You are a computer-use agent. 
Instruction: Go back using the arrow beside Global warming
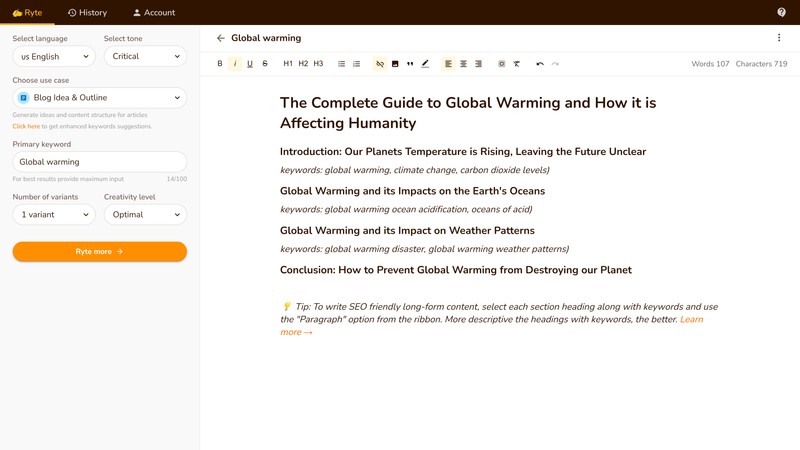coord(221,38)
